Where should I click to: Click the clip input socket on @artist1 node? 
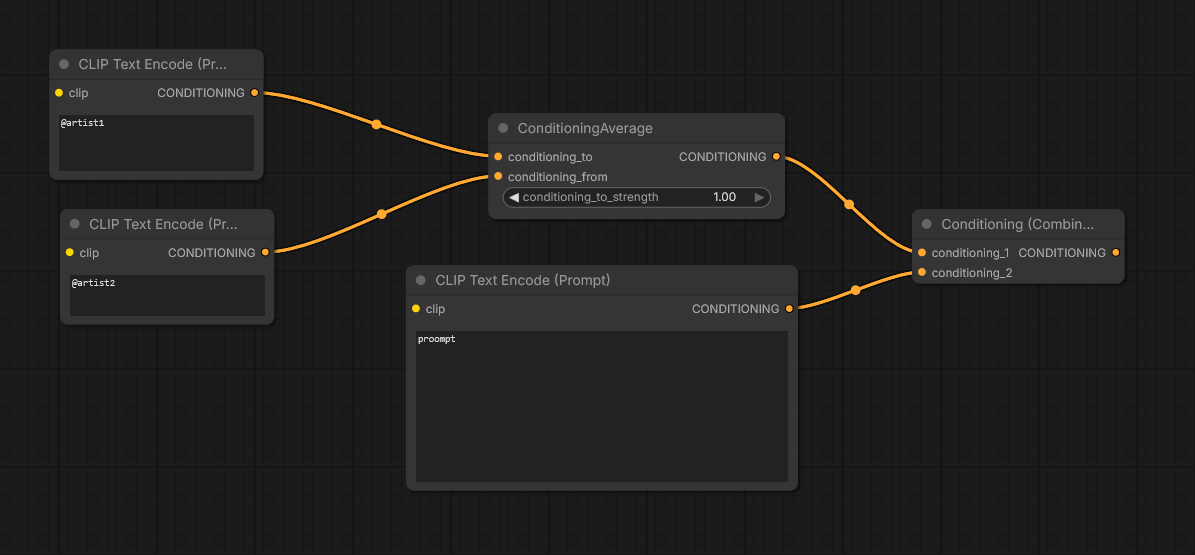(x=59, y=93)
